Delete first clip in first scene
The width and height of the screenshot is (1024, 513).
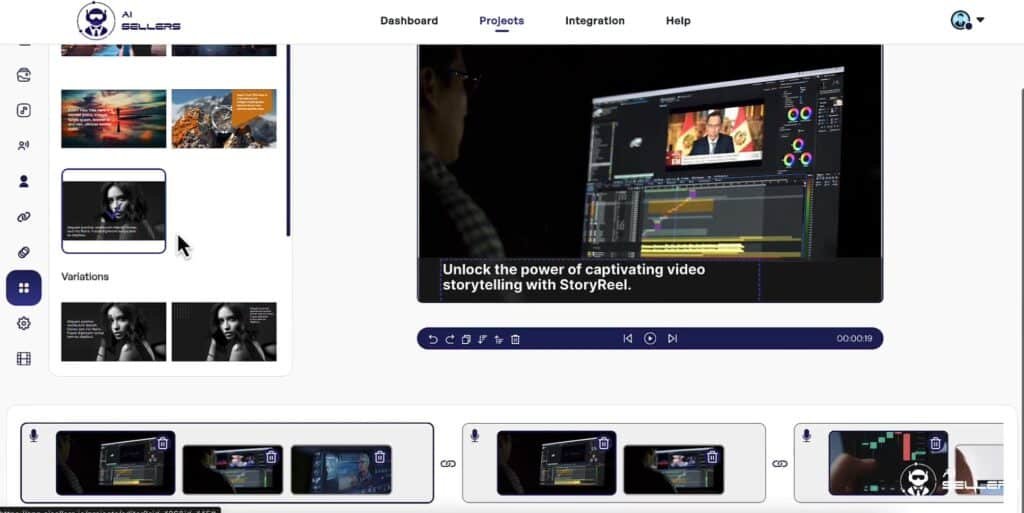pos(163,443)
